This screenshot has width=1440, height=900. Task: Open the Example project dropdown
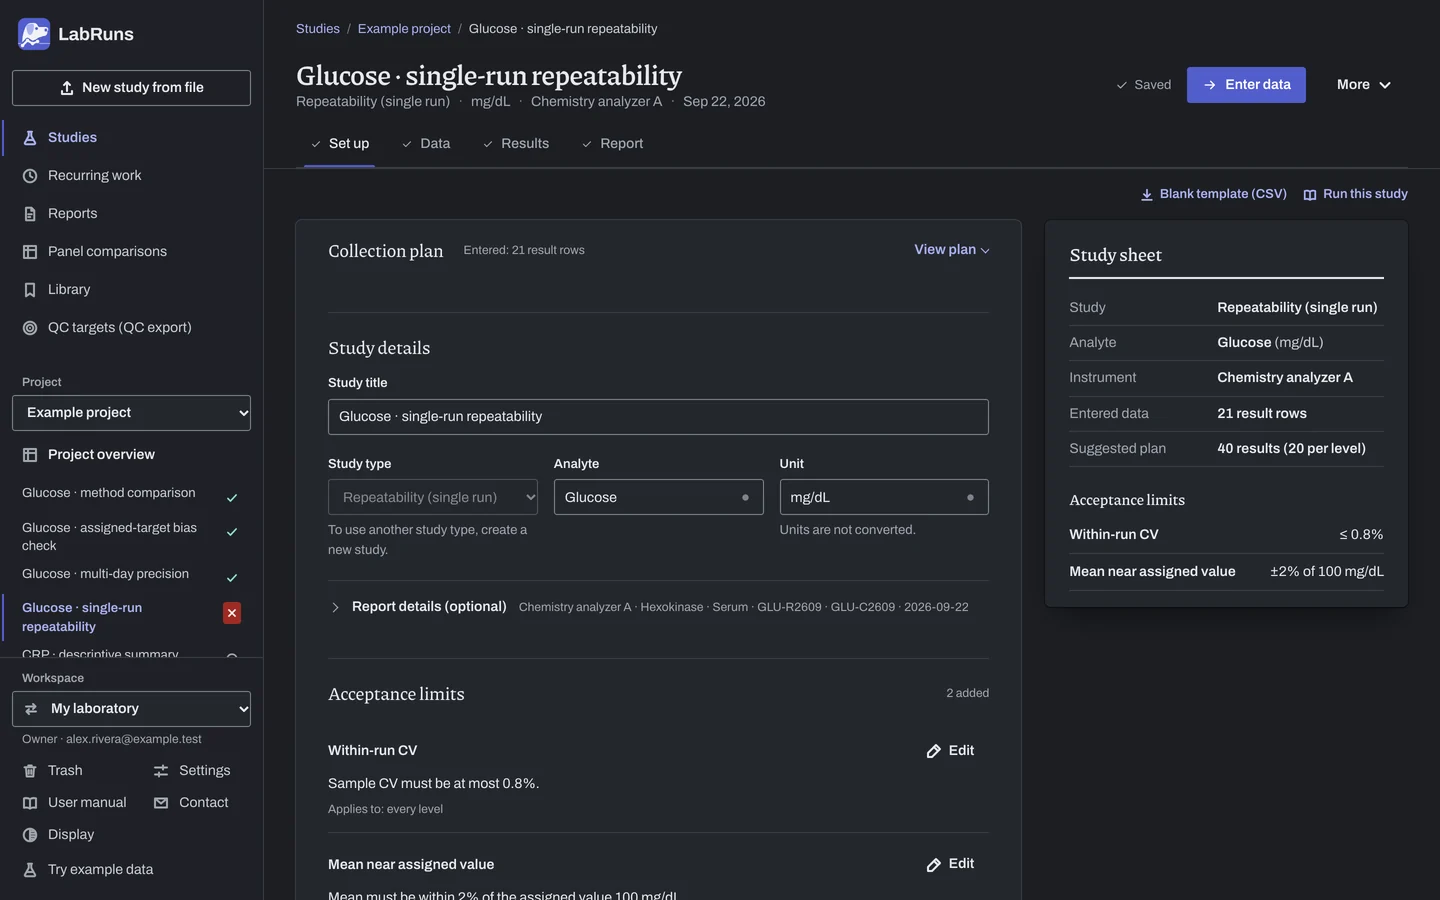(x=131, y=413)
